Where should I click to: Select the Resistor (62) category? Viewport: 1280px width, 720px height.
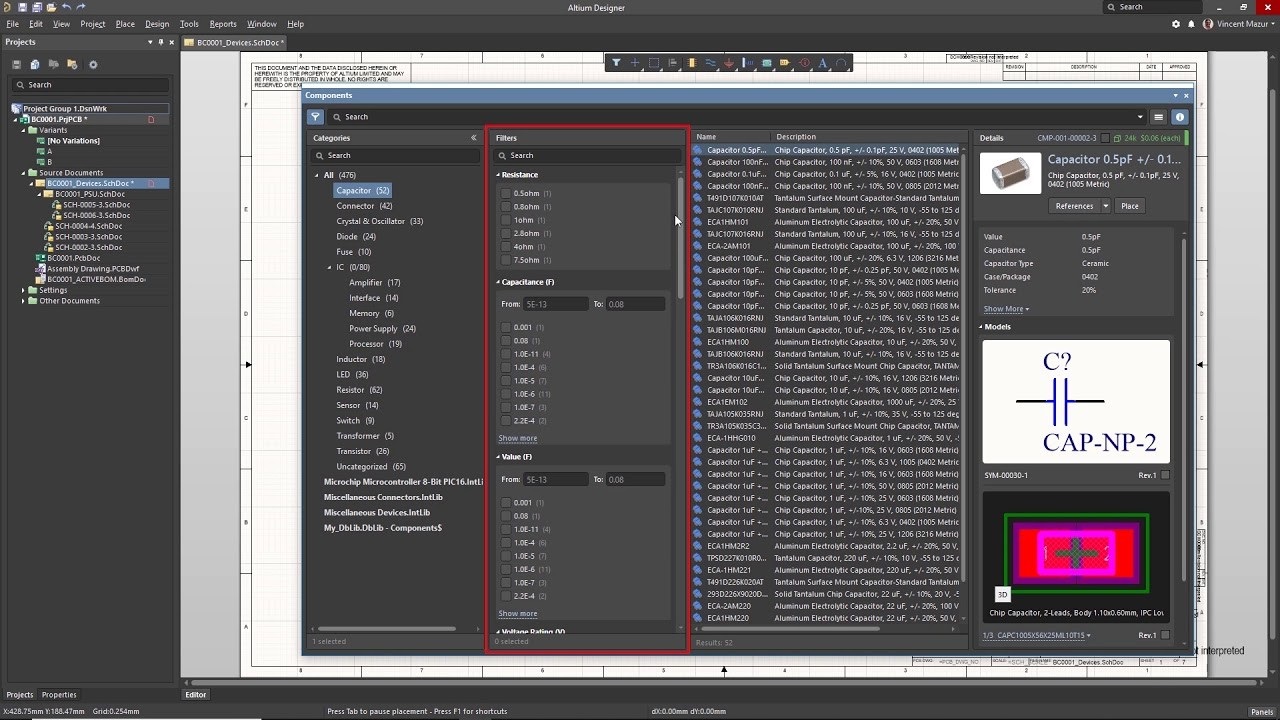point(359,390)
